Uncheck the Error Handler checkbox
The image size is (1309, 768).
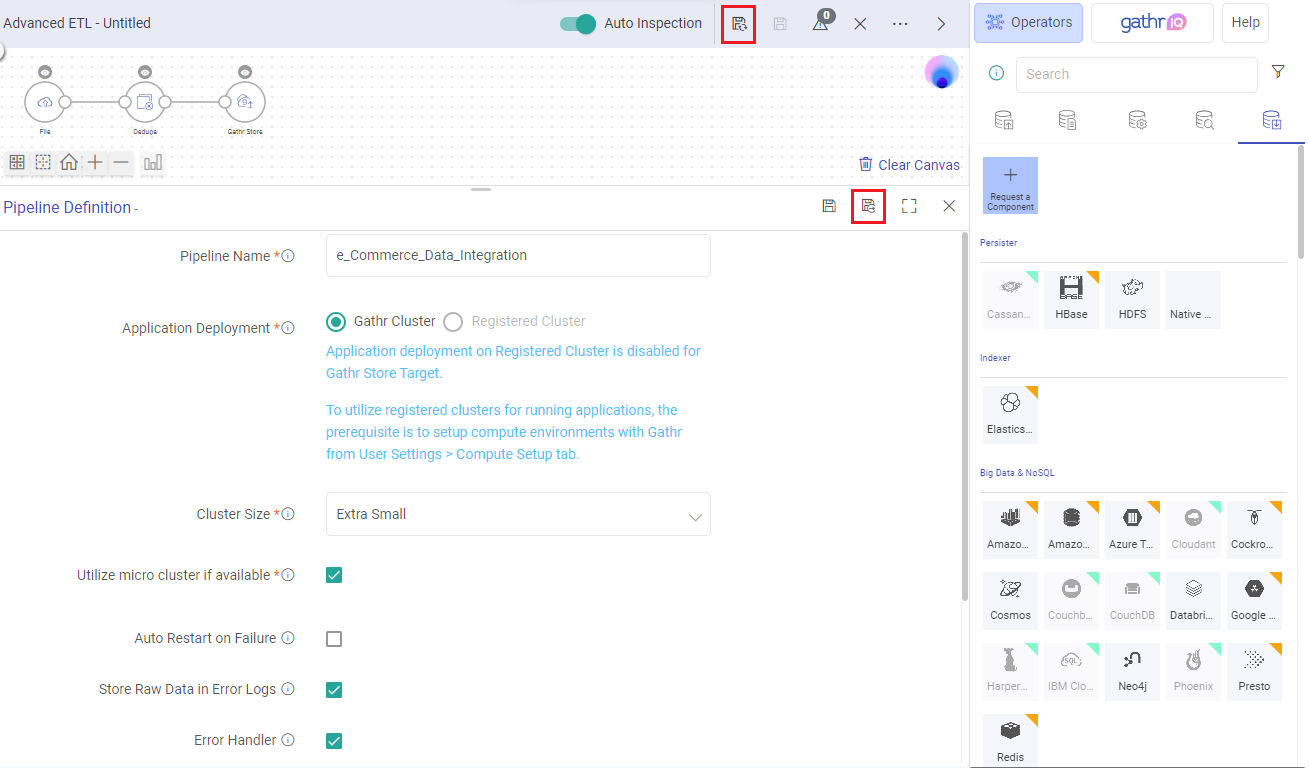click(x=334, y=741)
